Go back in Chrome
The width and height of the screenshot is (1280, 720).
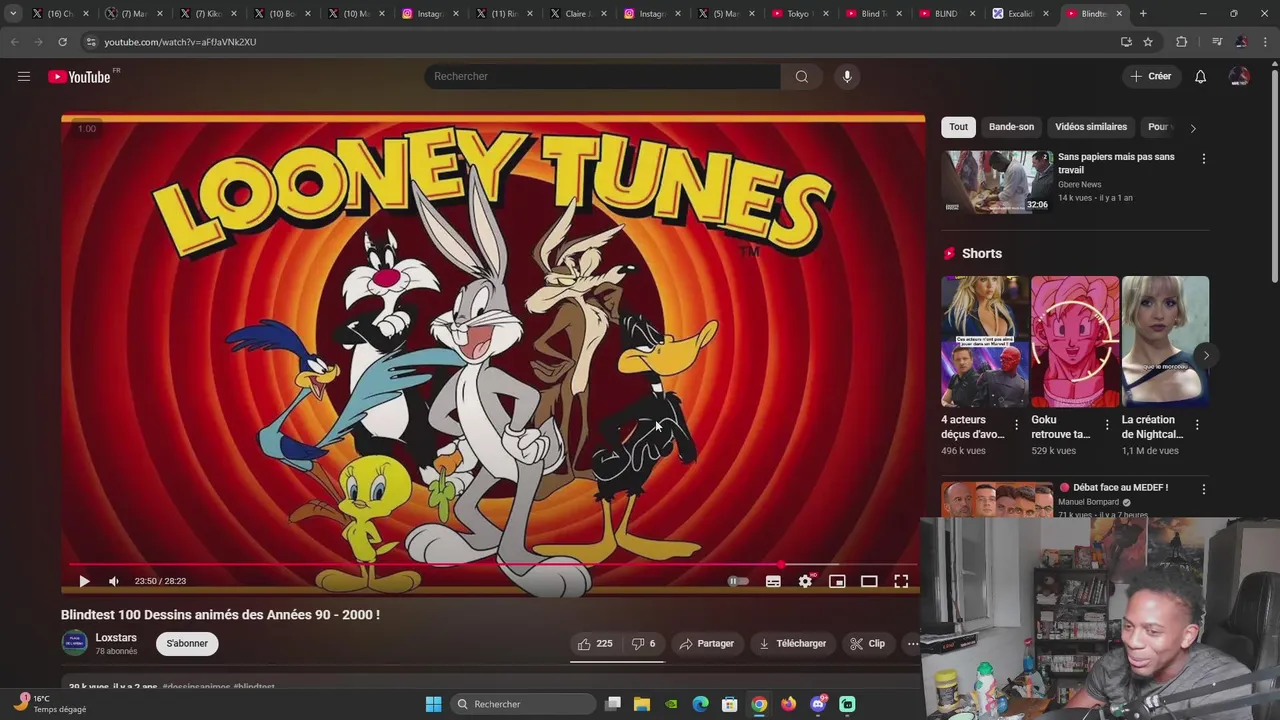click(14, 42)
